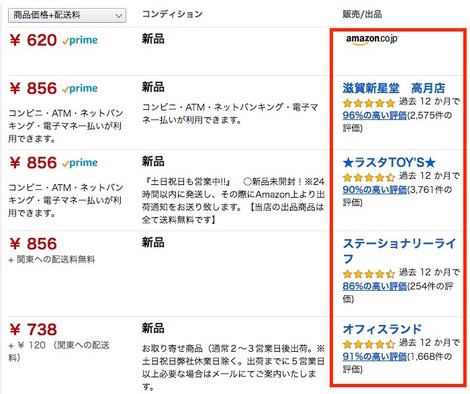The image size is (470, 394).
Task: Open seller オフィスランド page
Action: pos(382,329)
